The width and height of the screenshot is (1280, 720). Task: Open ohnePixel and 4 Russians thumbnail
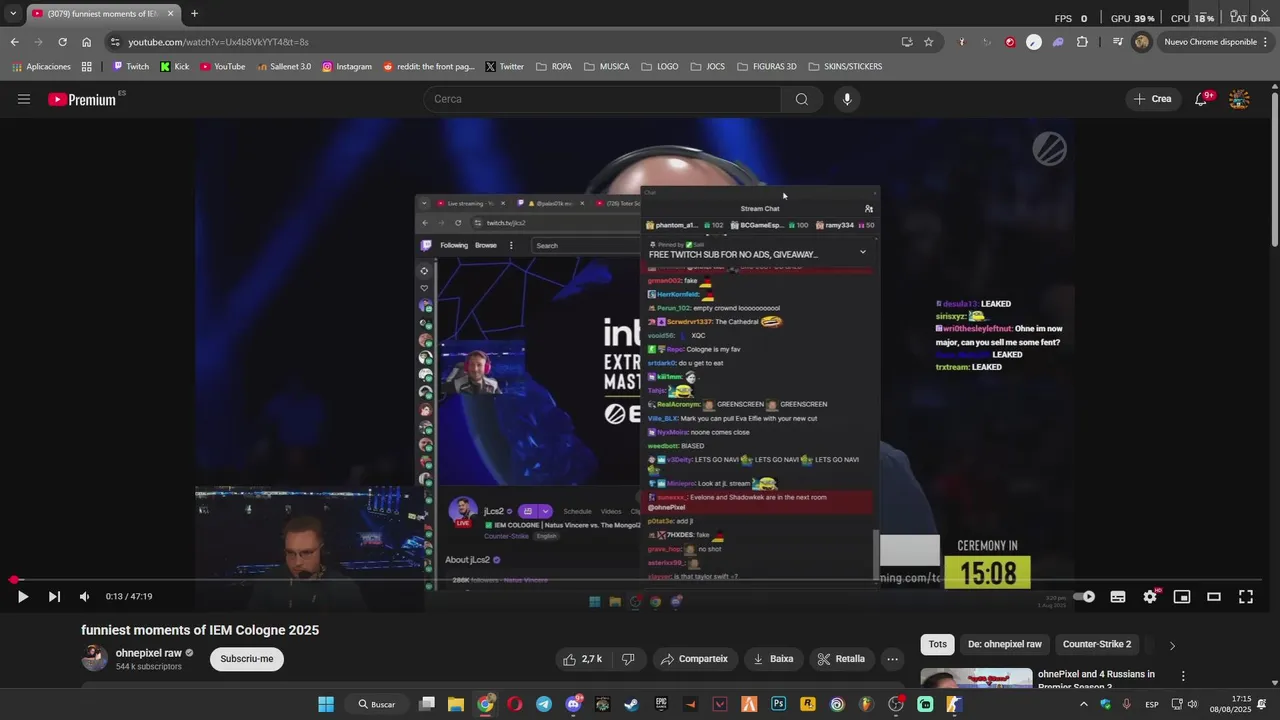[x=976, y=679]
